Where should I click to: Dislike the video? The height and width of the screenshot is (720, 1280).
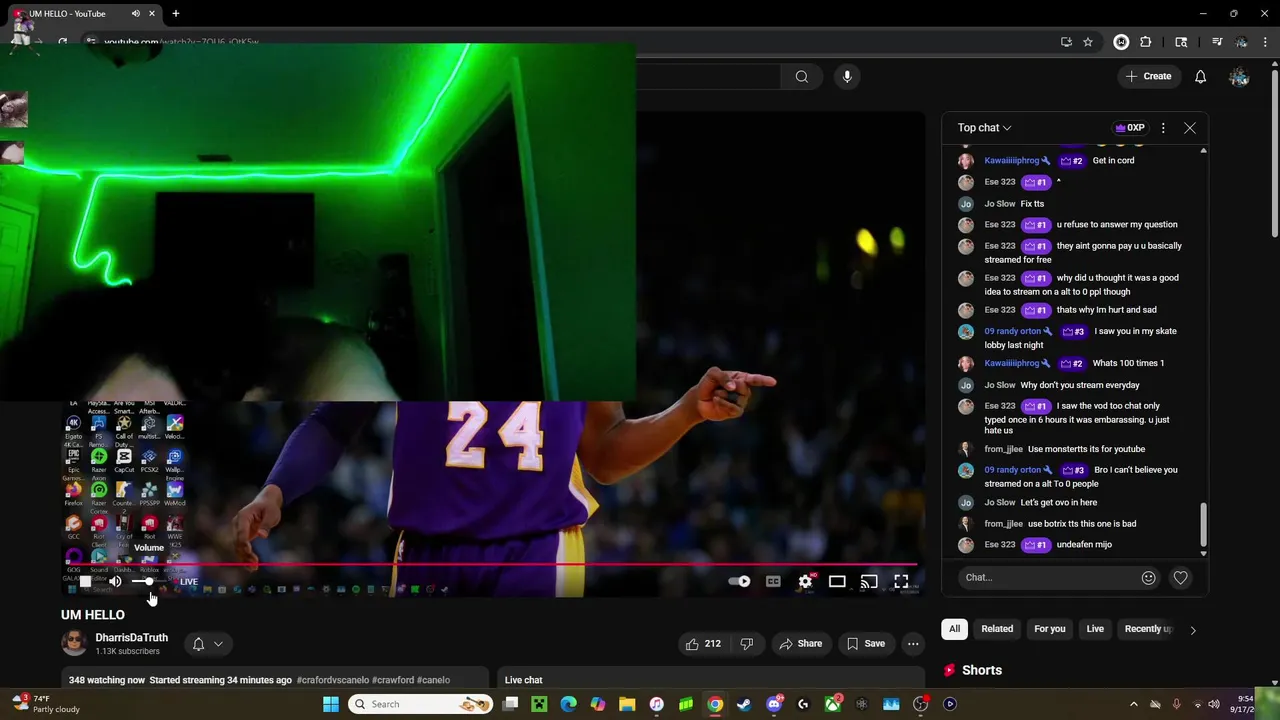tap(746, 644)
